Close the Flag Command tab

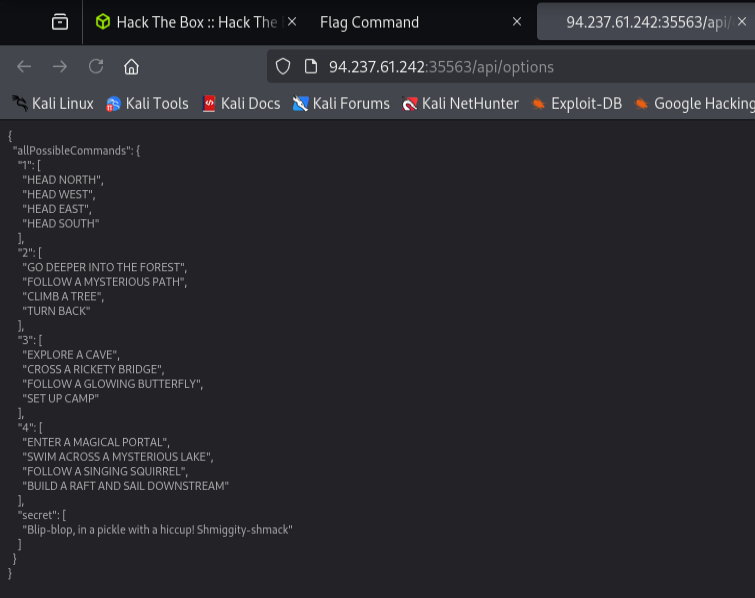pyautogui.click(x=517, y=22)
